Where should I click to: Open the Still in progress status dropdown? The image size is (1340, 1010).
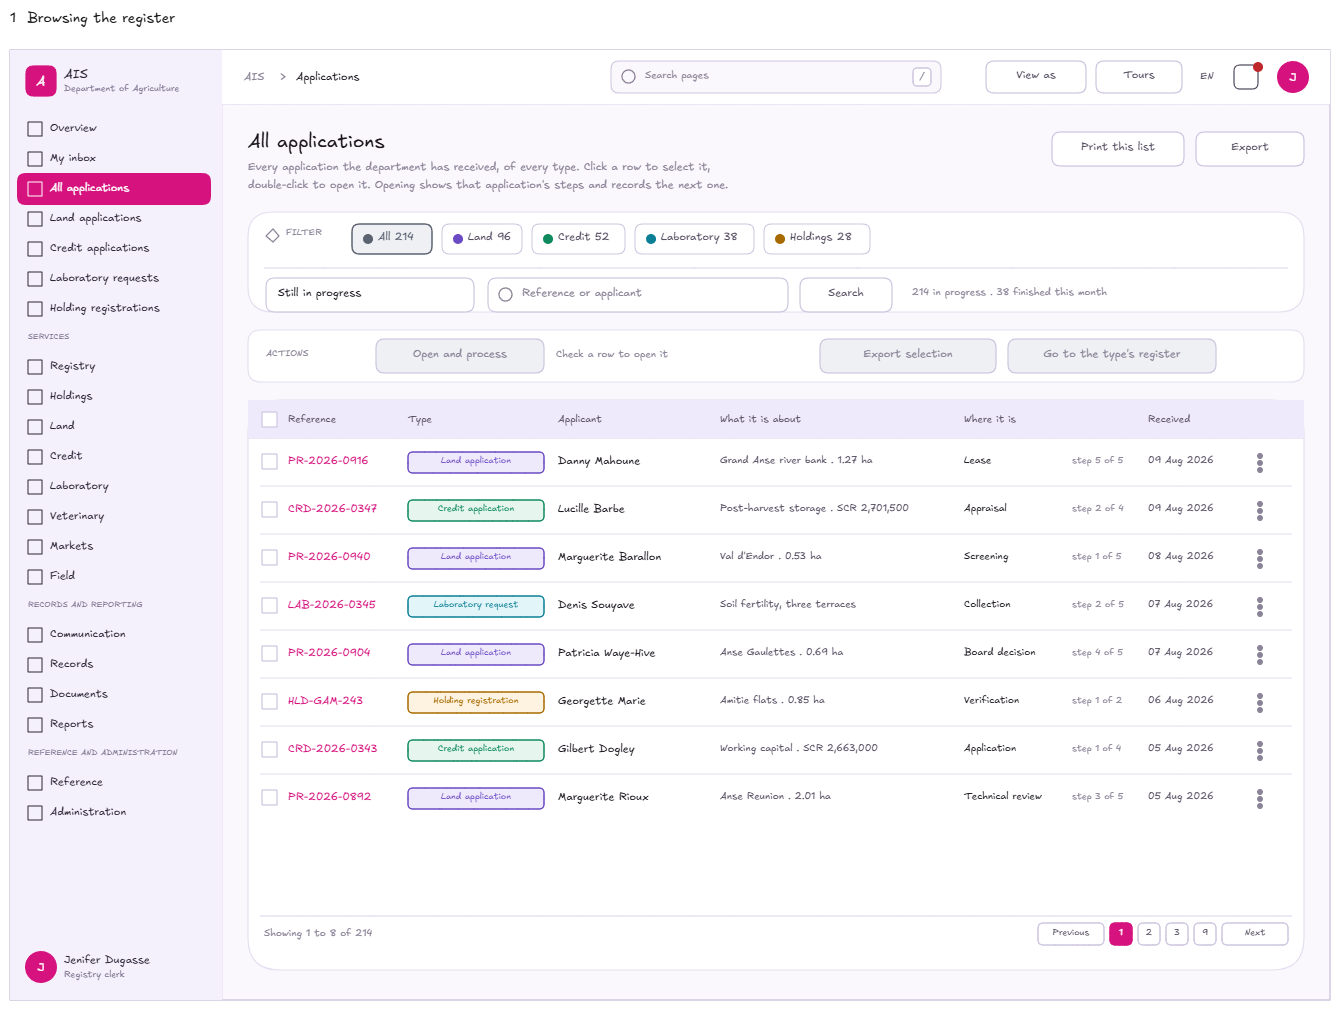click(x=370, y=294)
